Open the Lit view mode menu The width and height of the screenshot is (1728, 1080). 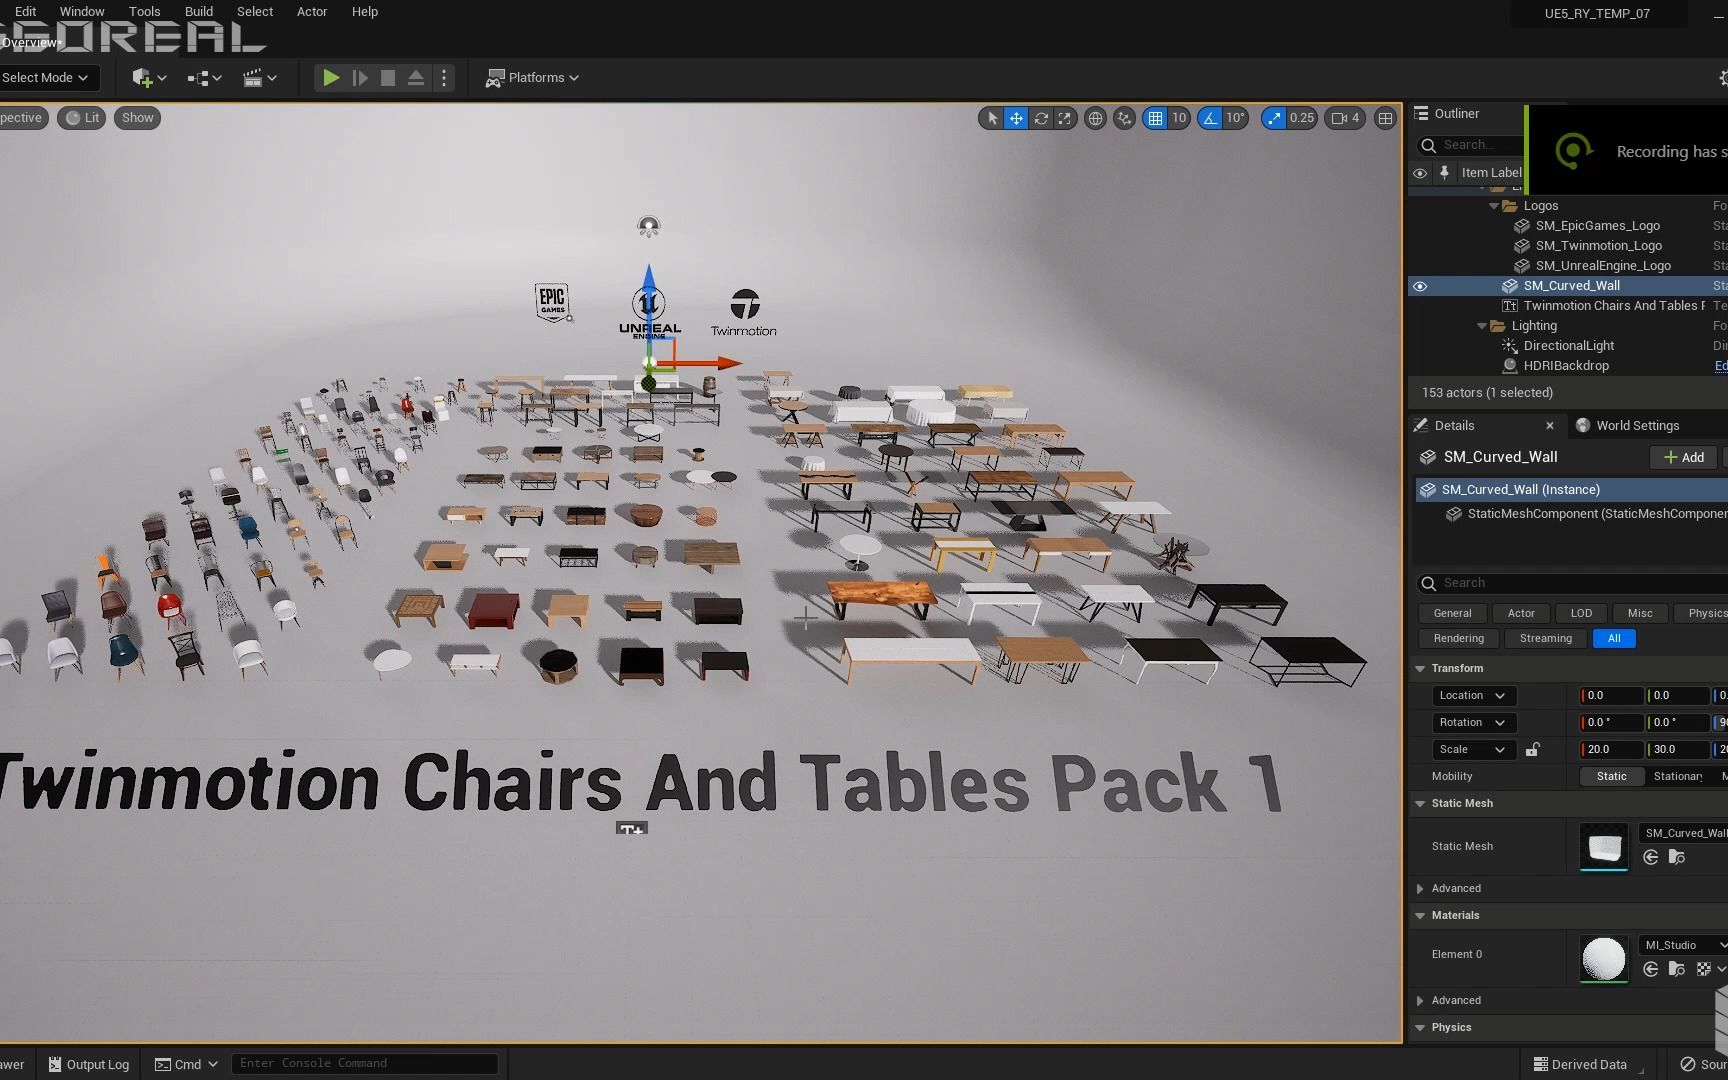(x=82, y=118)
